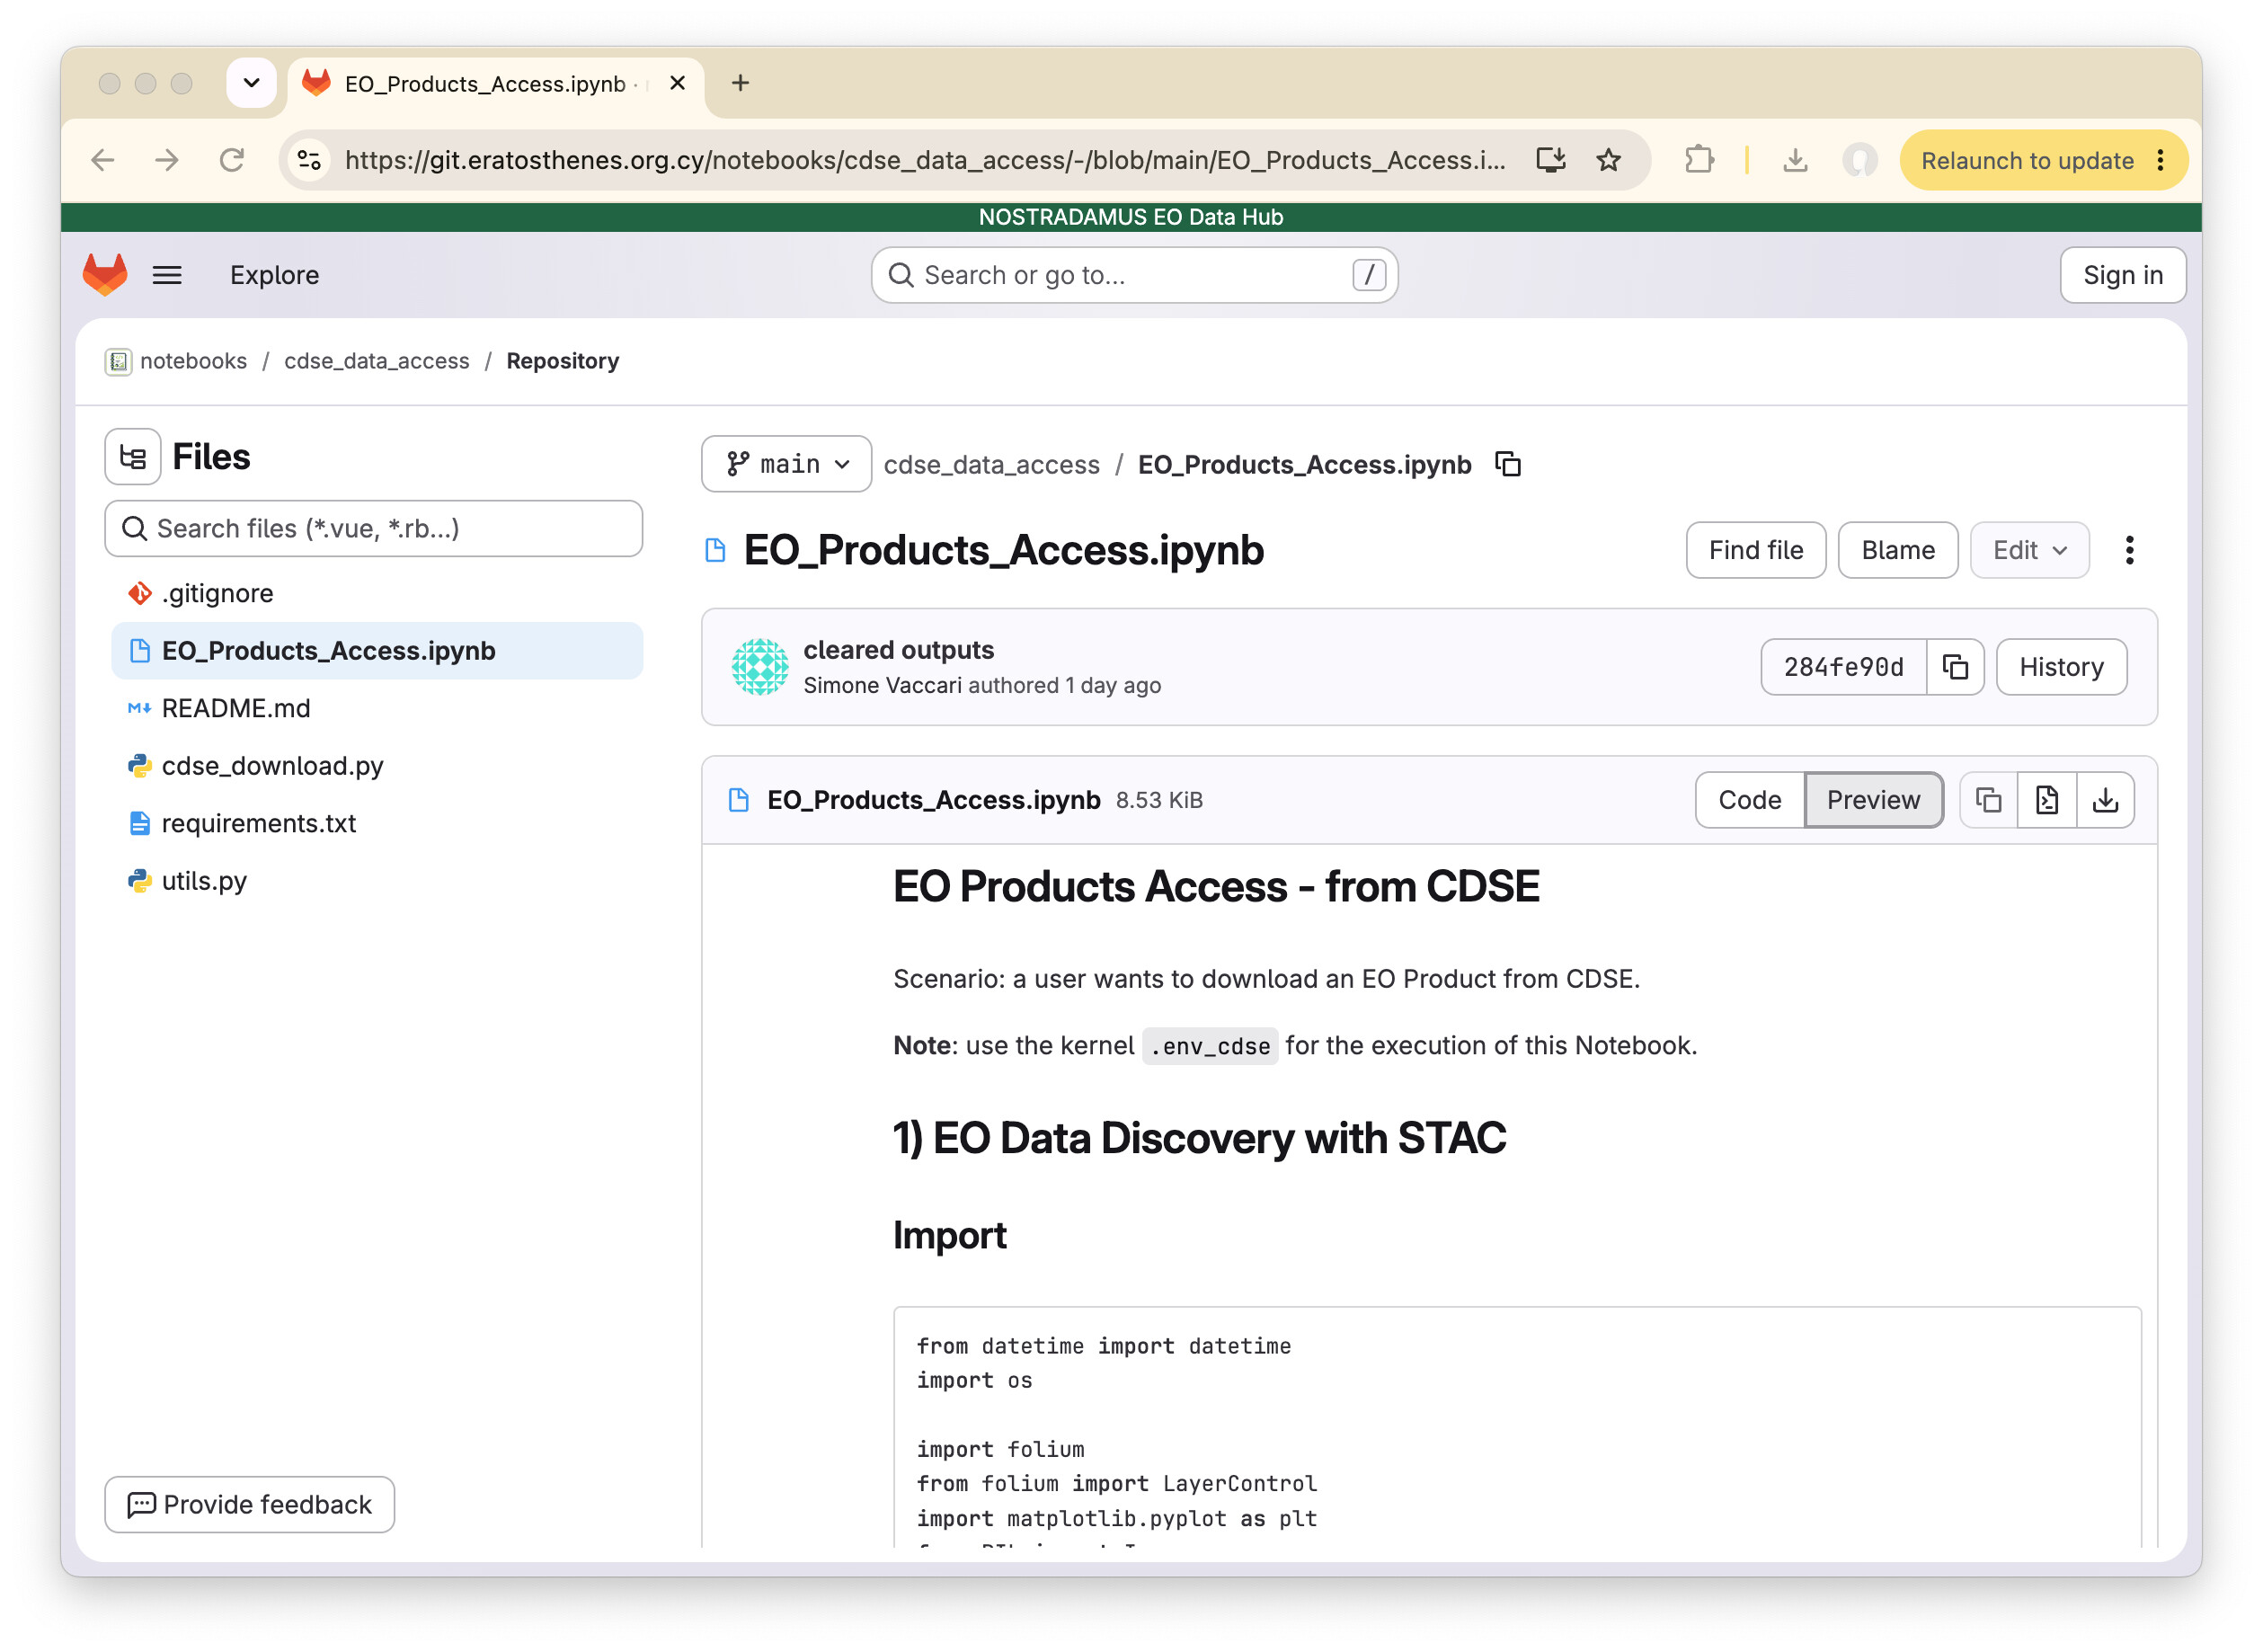
Task: Open cdse_download.py in file tree
Action: pos(376,766)
